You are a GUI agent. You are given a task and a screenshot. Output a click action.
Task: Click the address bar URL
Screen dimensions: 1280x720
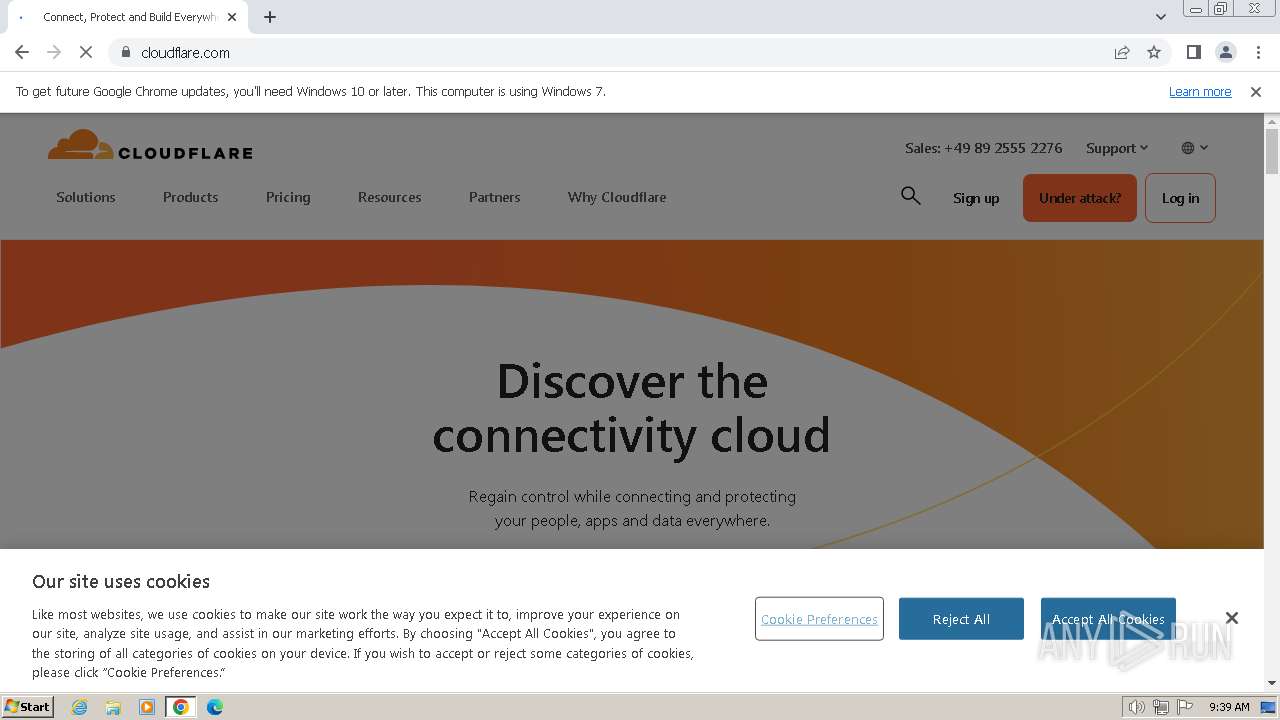[185, 52]
